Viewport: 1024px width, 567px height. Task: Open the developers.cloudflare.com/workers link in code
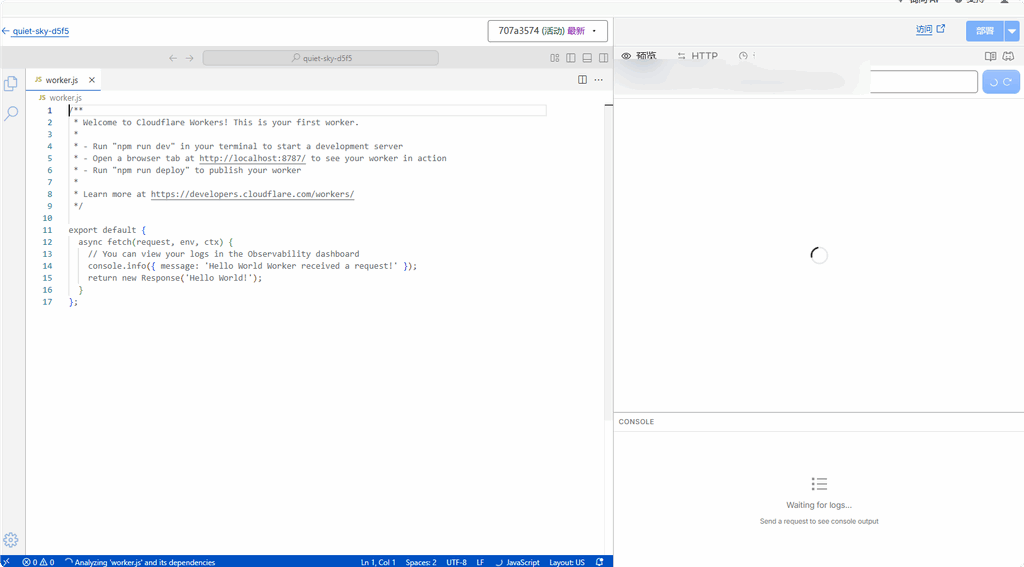[x=252, y=194]
